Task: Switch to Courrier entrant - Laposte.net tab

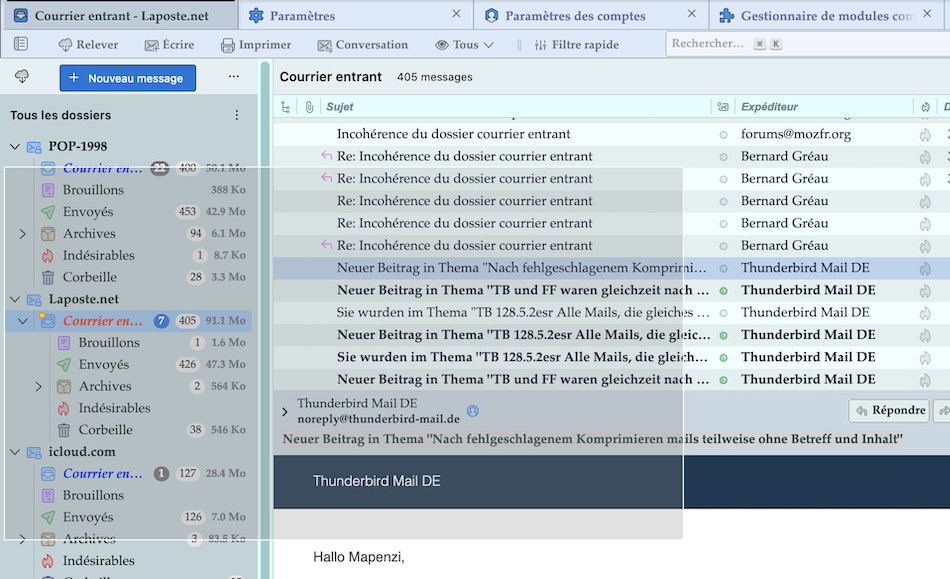Action: coord(121,16)
